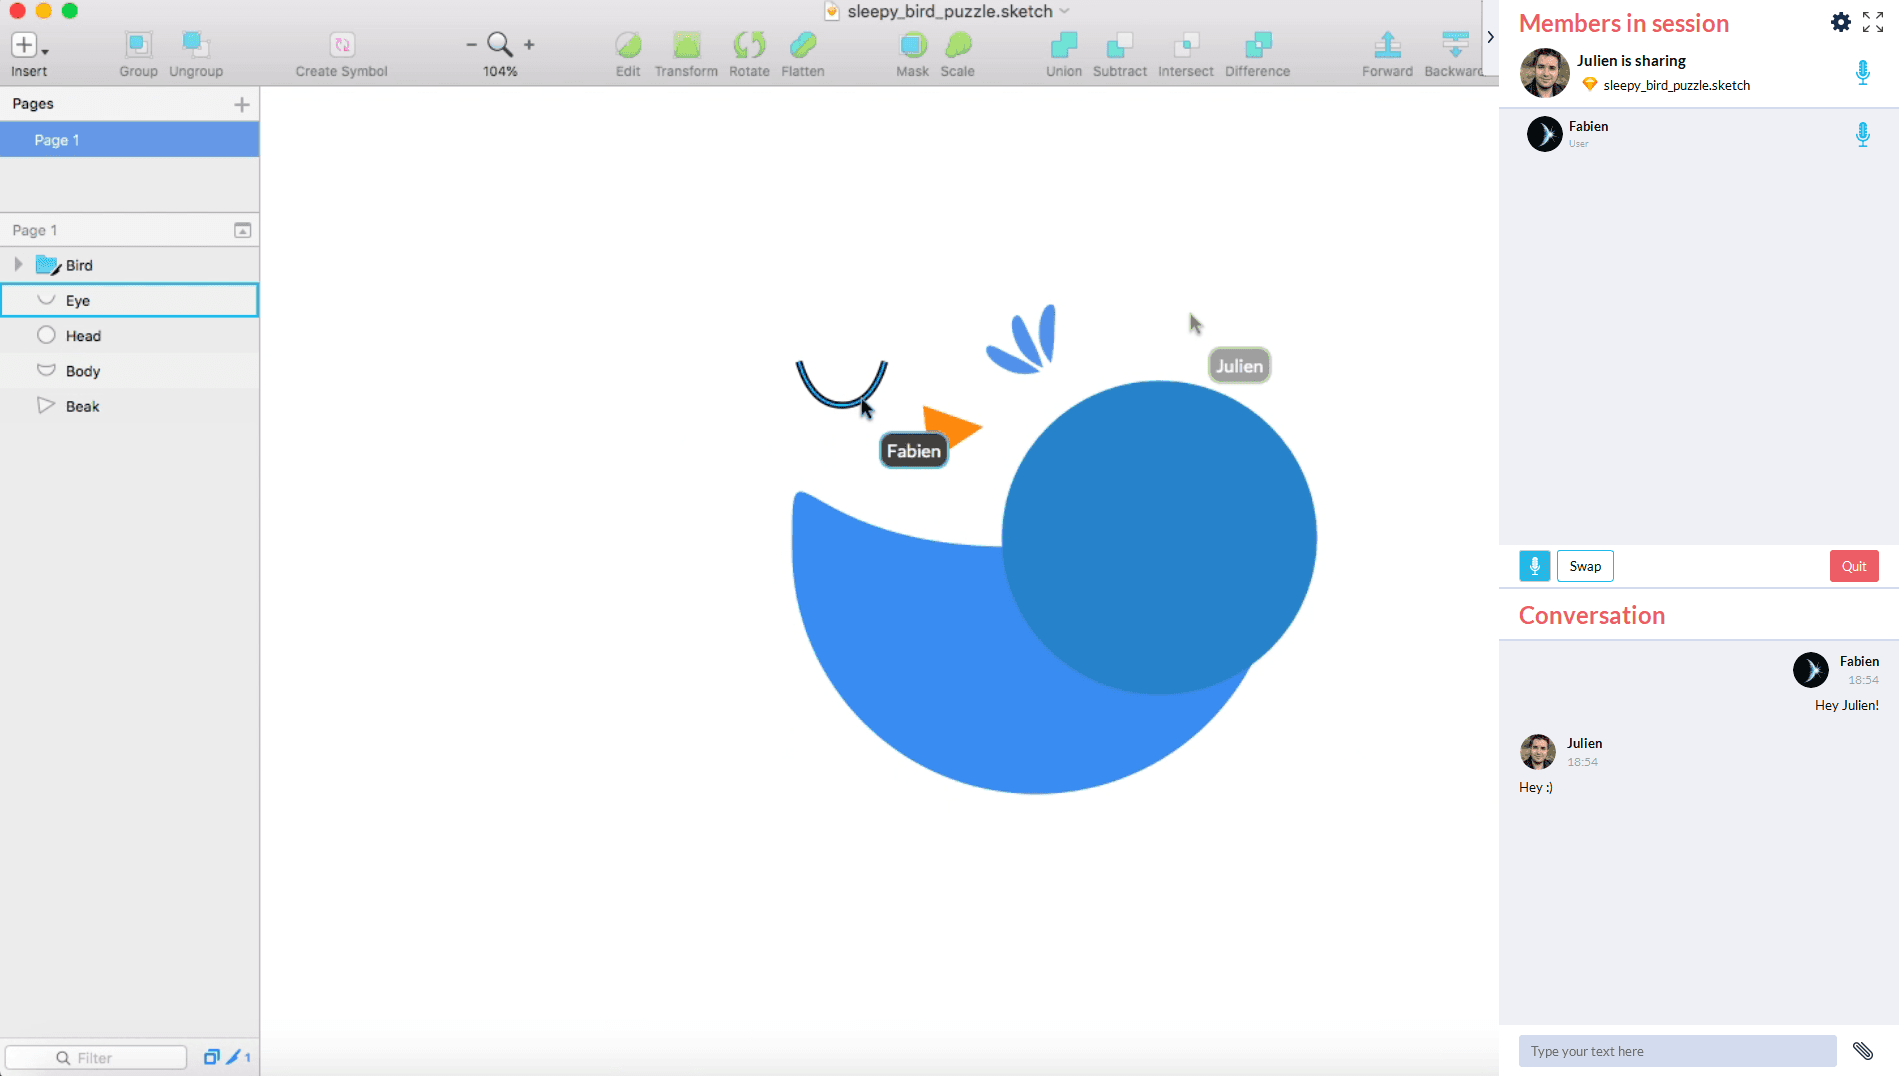Select the Subtract tool in toolbar
The image size is (1899, 1076).
(x=1119, y=46)
